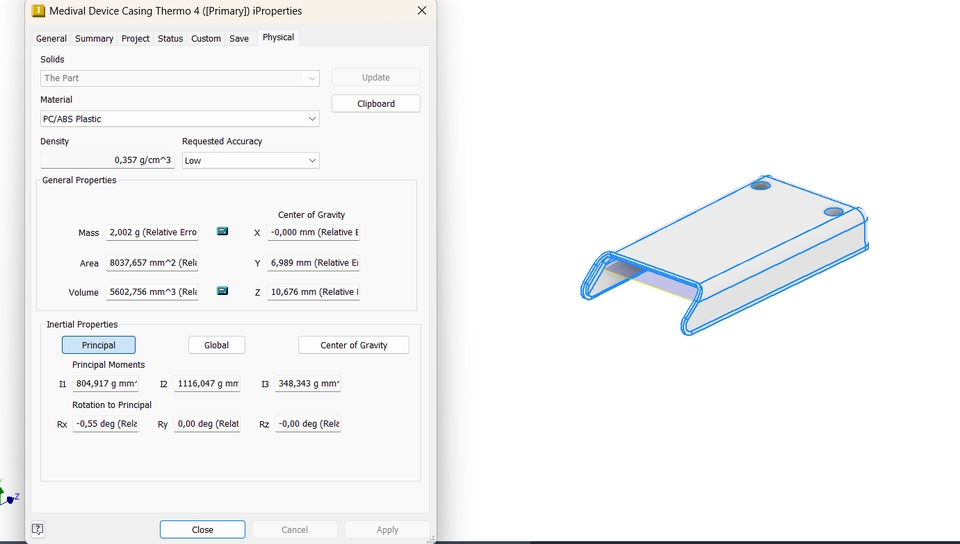
Task: Click the Center of Gravity X field
Action: (x=313, y=233)
